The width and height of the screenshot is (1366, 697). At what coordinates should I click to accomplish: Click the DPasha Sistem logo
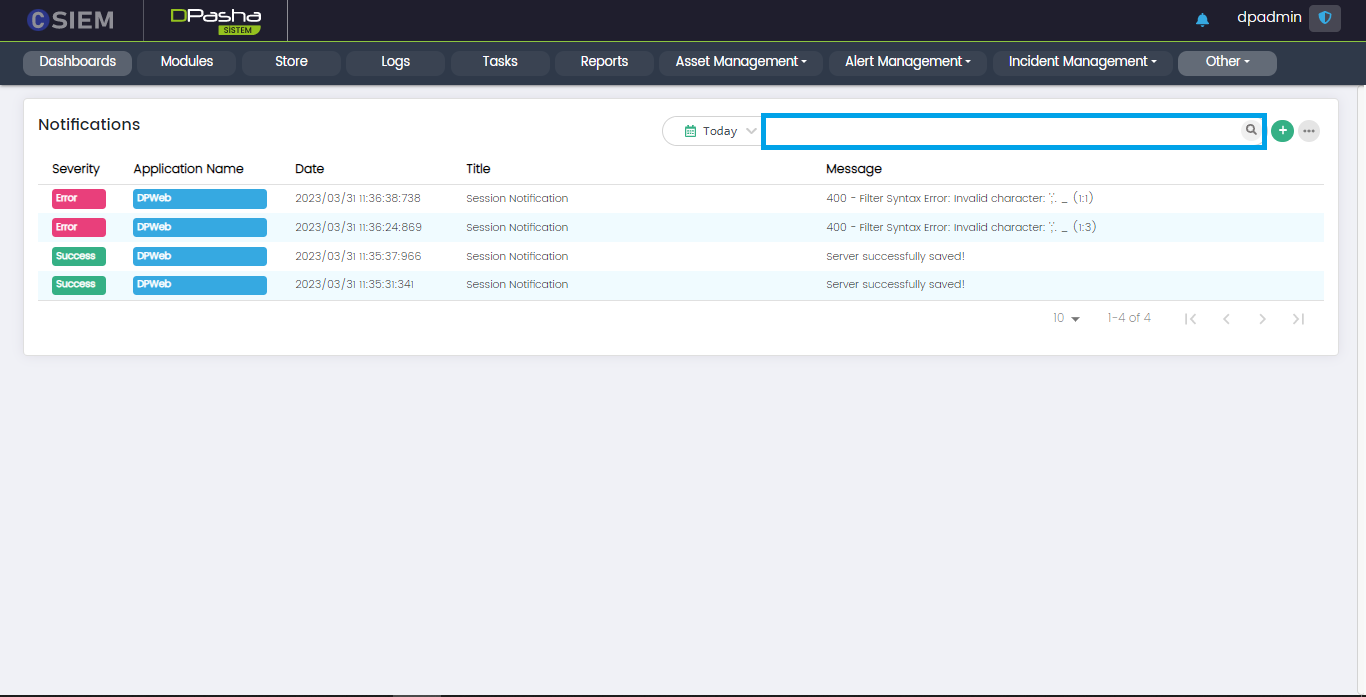pos(215,20)
